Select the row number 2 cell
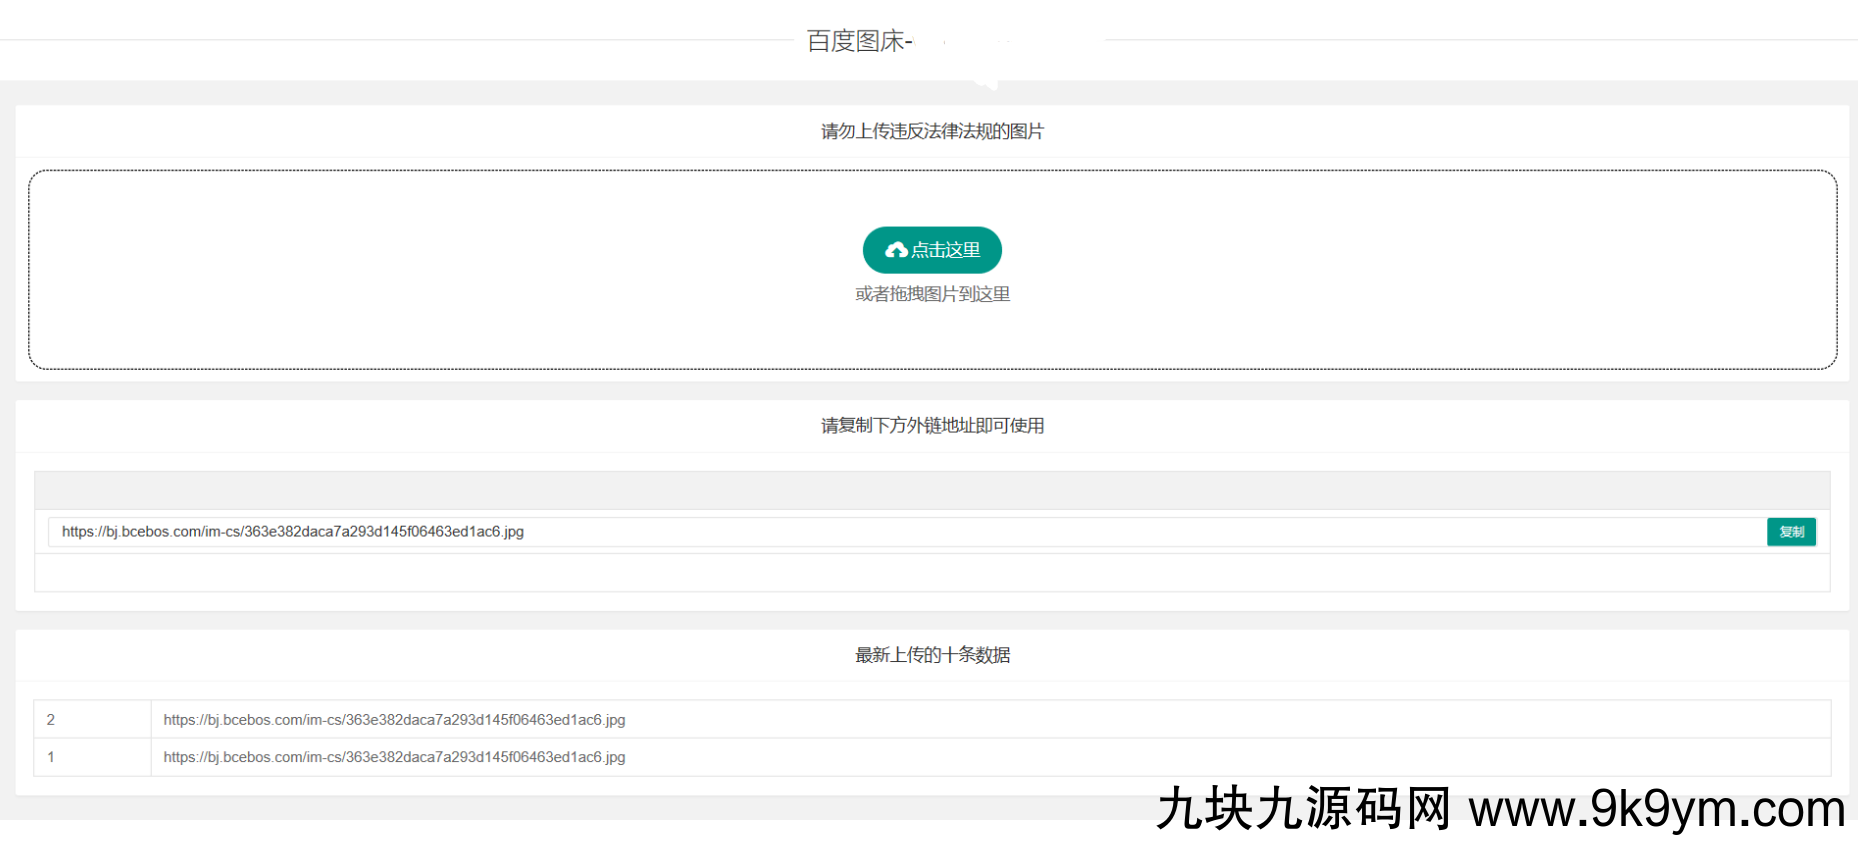Screen dimensions: 1858x846 pyautogui.click(x=92, y=720)
